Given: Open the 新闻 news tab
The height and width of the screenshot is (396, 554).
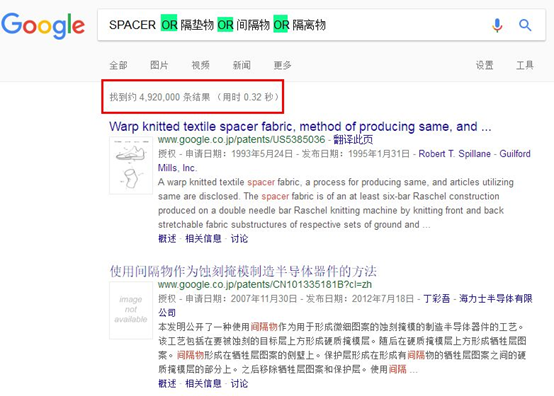Looking at the screenshot, I should click(x=242, y=65).
